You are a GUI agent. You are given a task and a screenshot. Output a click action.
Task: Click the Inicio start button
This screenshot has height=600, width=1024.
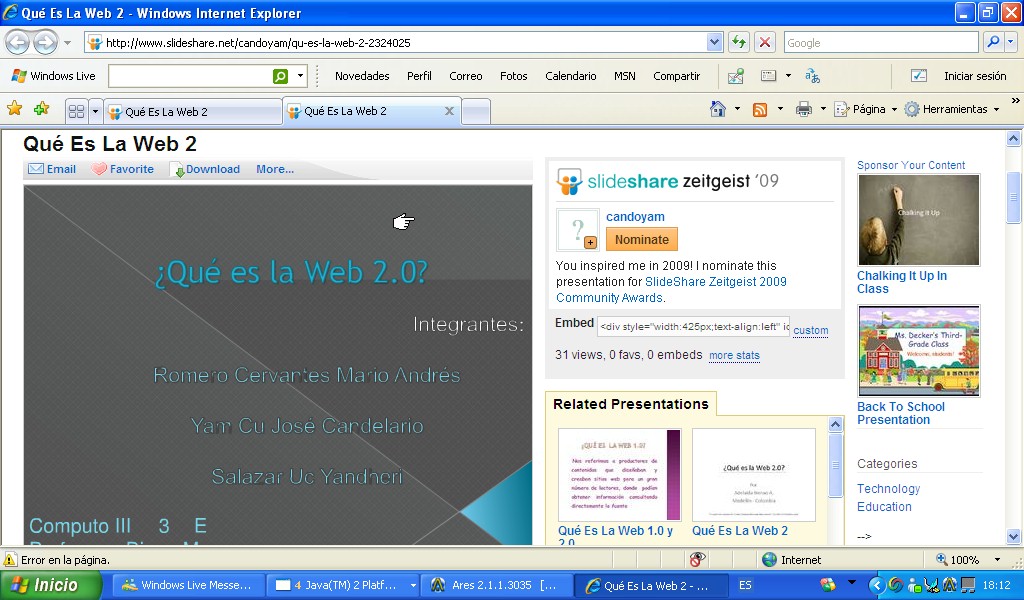point(50,585)
